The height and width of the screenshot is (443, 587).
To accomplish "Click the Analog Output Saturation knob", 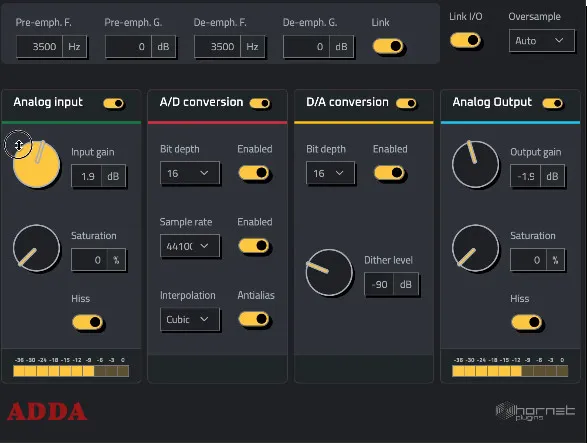I will [x=475, y=248].
